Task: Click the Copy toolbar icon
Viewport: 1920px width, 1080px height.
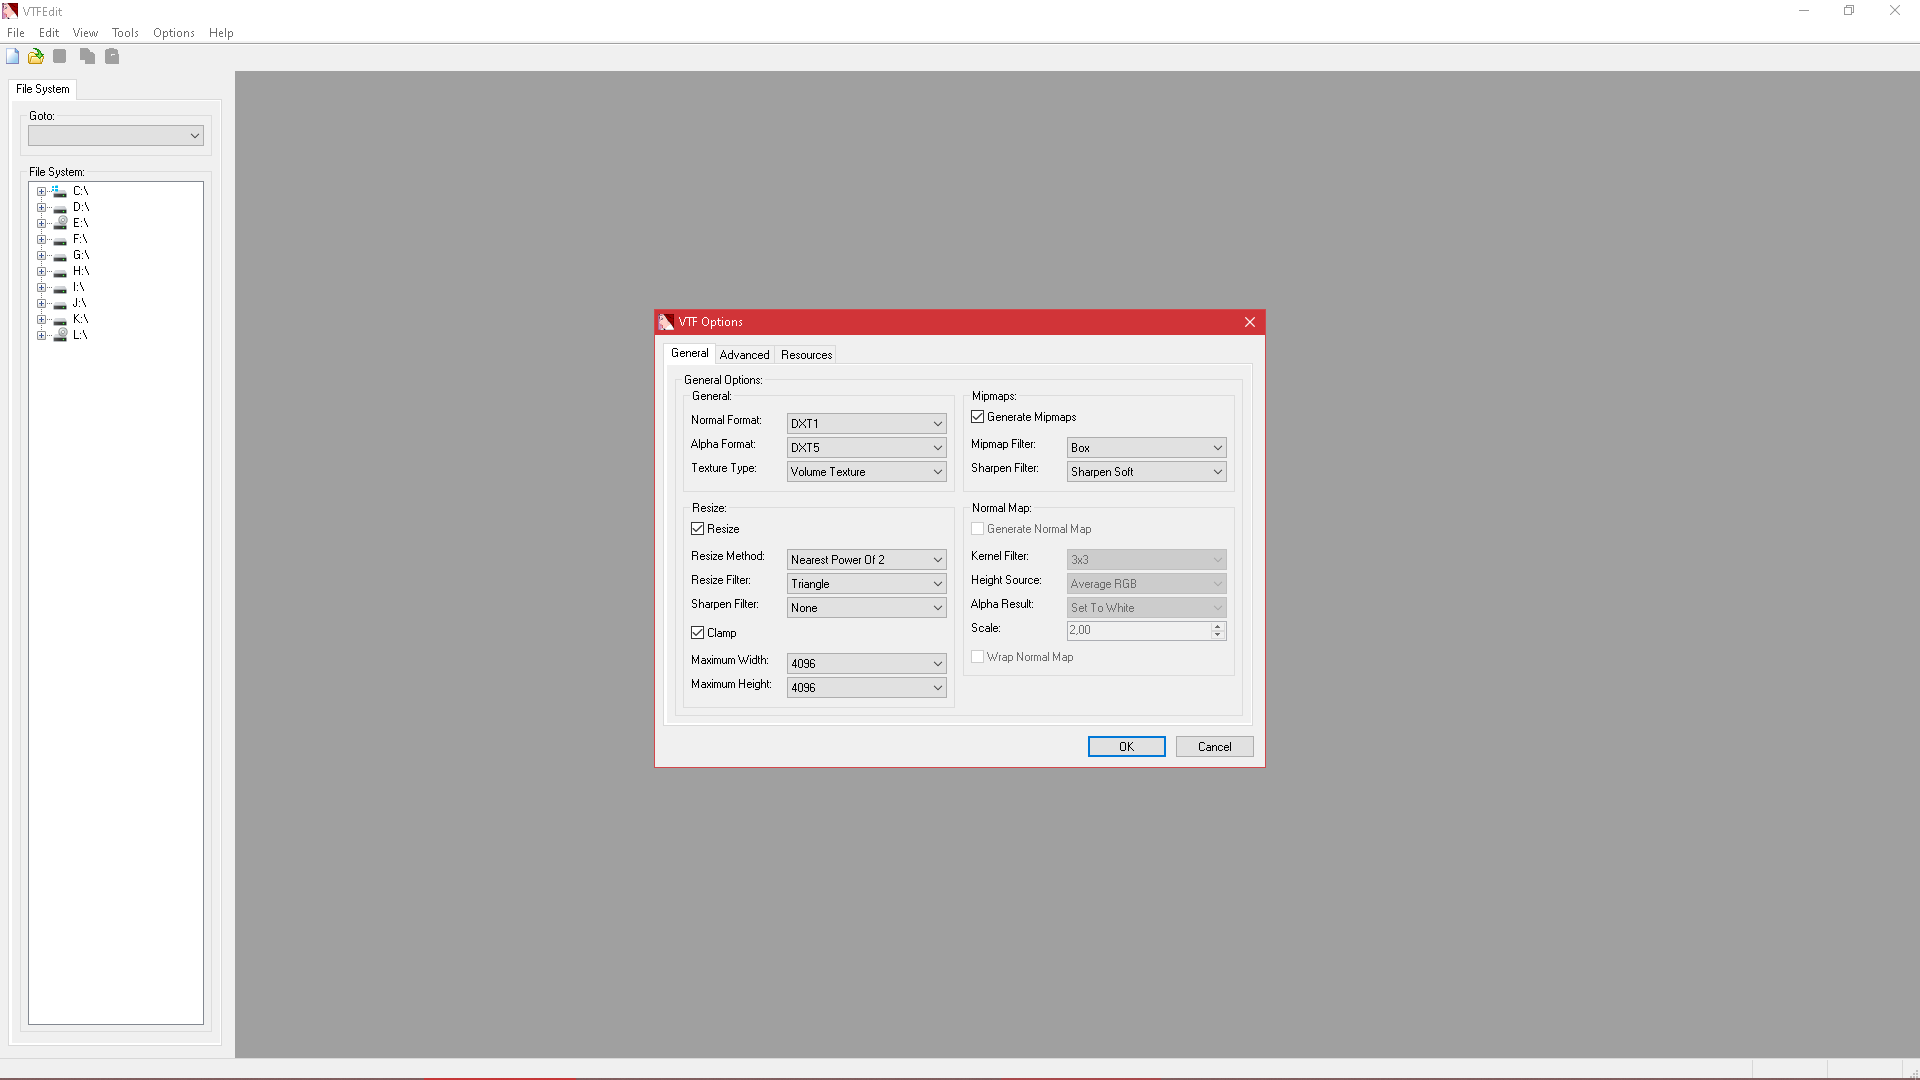Action: pyautogui.click(x=87, y=56)
